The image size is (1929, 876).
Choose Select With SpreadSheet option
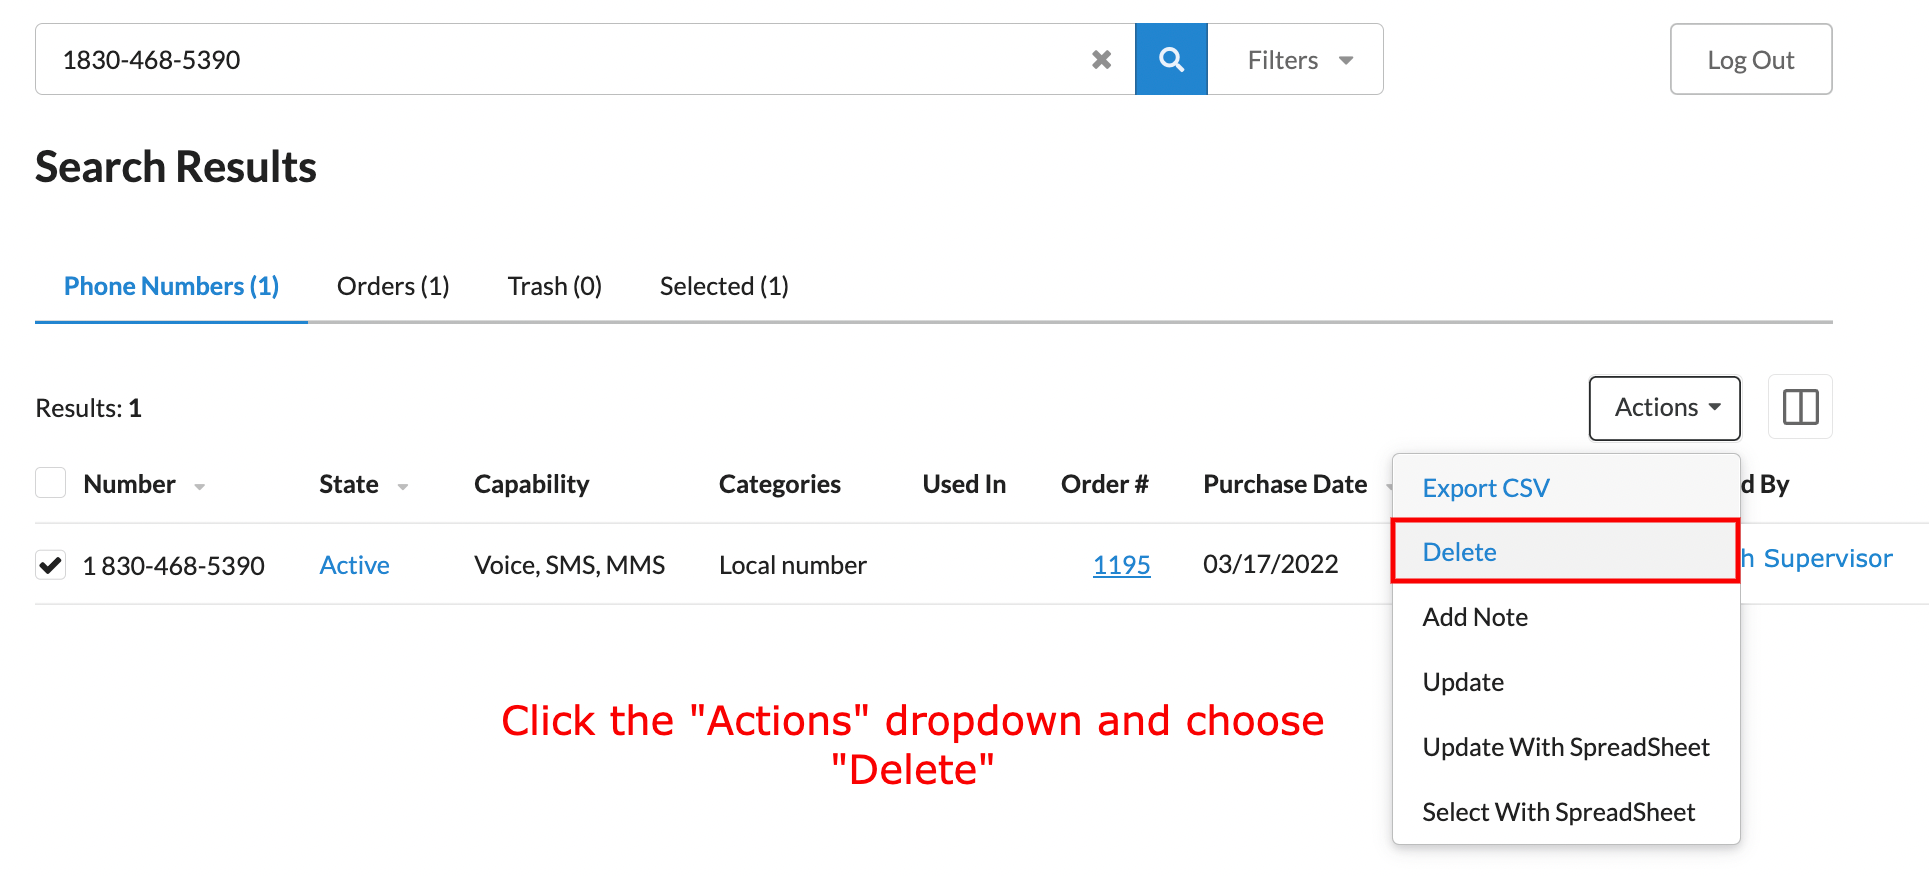tap(1558, 812)
